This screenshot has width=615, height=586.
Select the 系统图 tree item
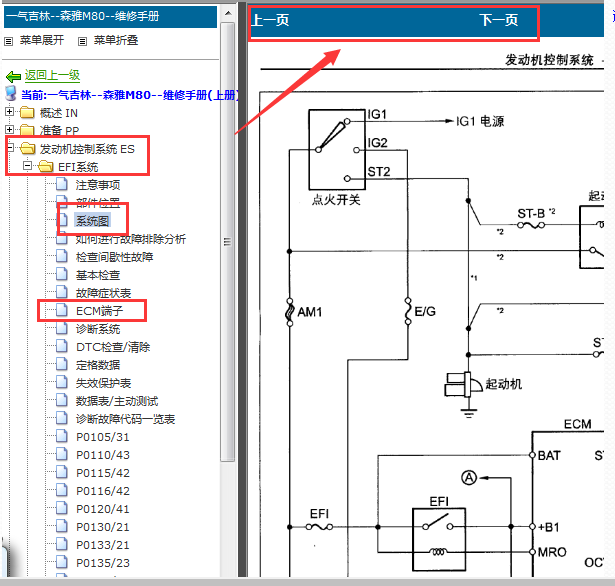(92, 220)
